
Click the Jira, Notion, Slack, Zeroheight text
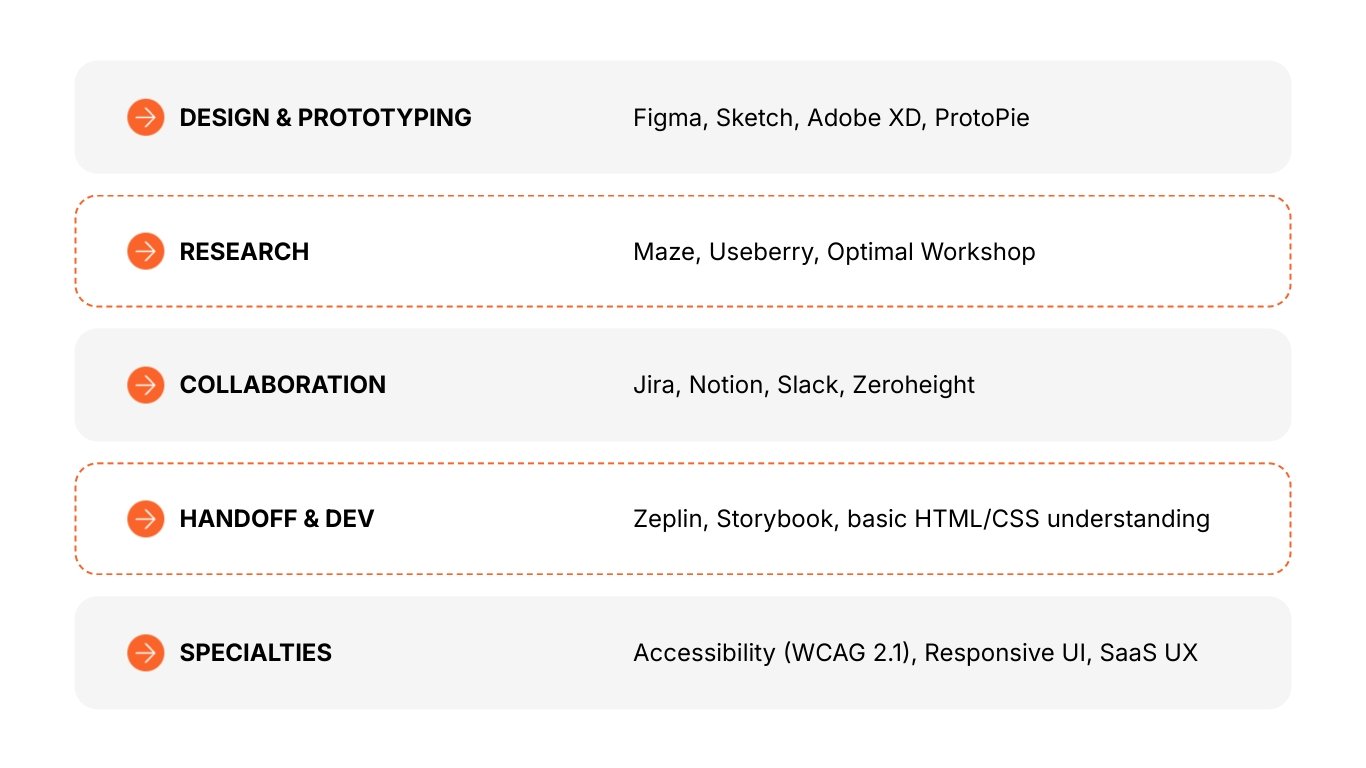click(804, 385)
